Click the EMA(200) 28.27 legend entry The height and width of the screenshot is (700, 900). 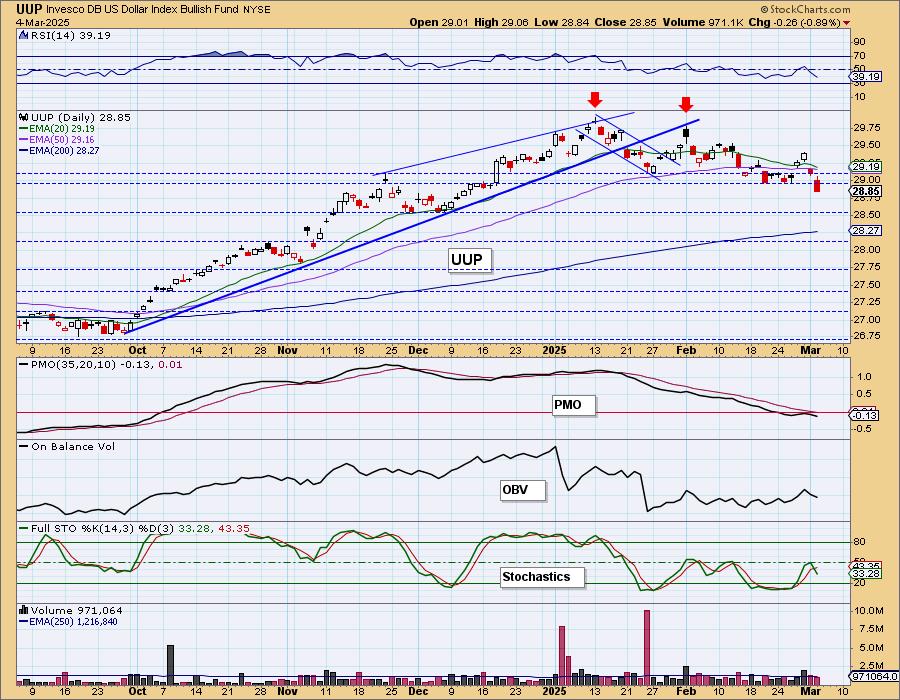click(x=59, y=150)
